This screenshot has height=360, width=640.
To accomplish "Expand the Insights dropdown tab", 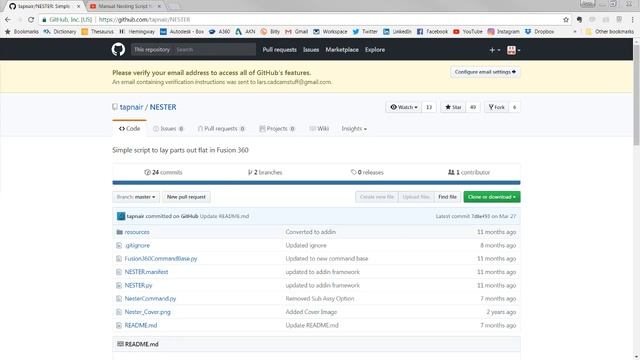I will (354, 129).
